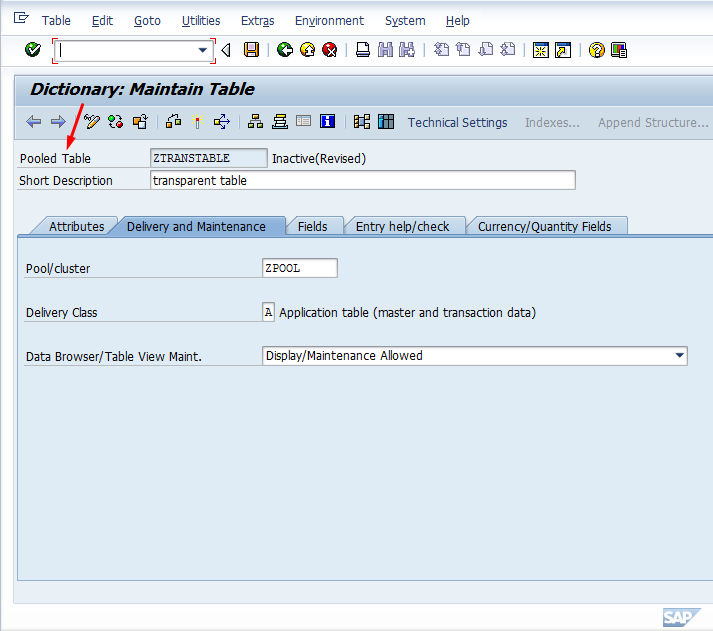Open the command field dropdown arrow
Screen dimensions: 713x631
(x=202, y=50)
